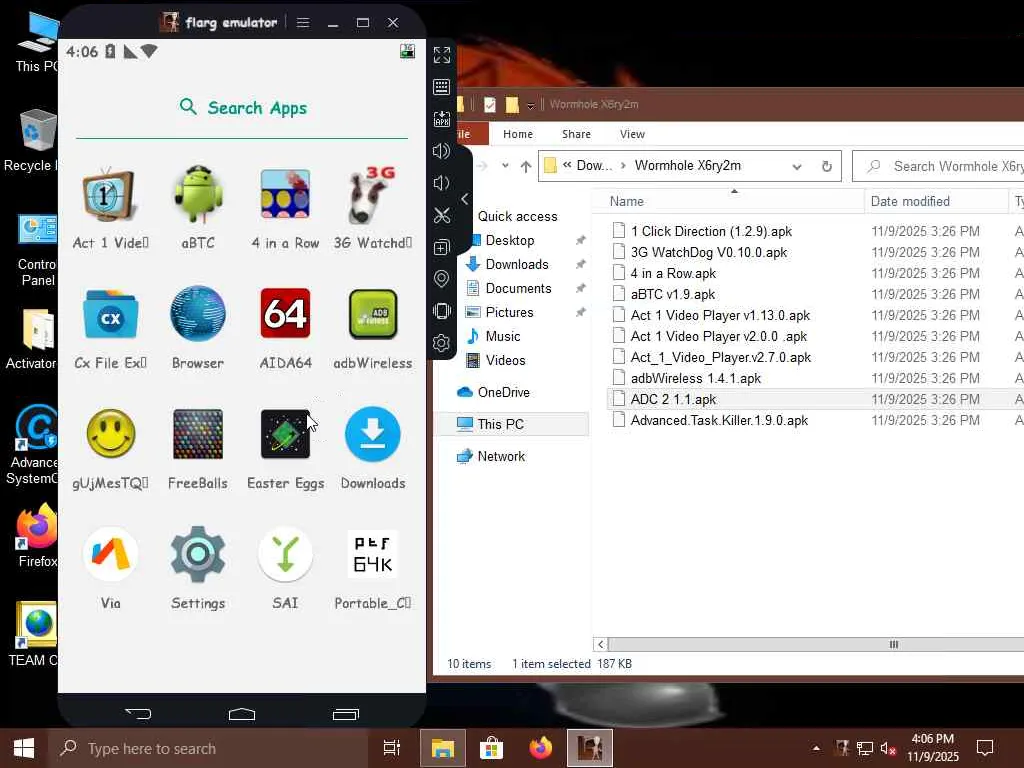Open the multi-instance plus icon
This screenshot has height=768, width=1024.
pos(442,247)
